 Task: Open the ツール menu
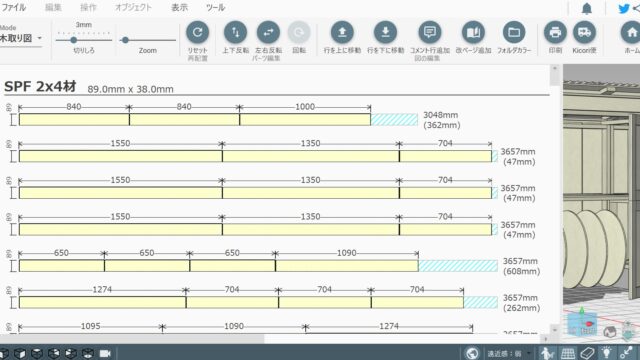[x=216, y=7]
